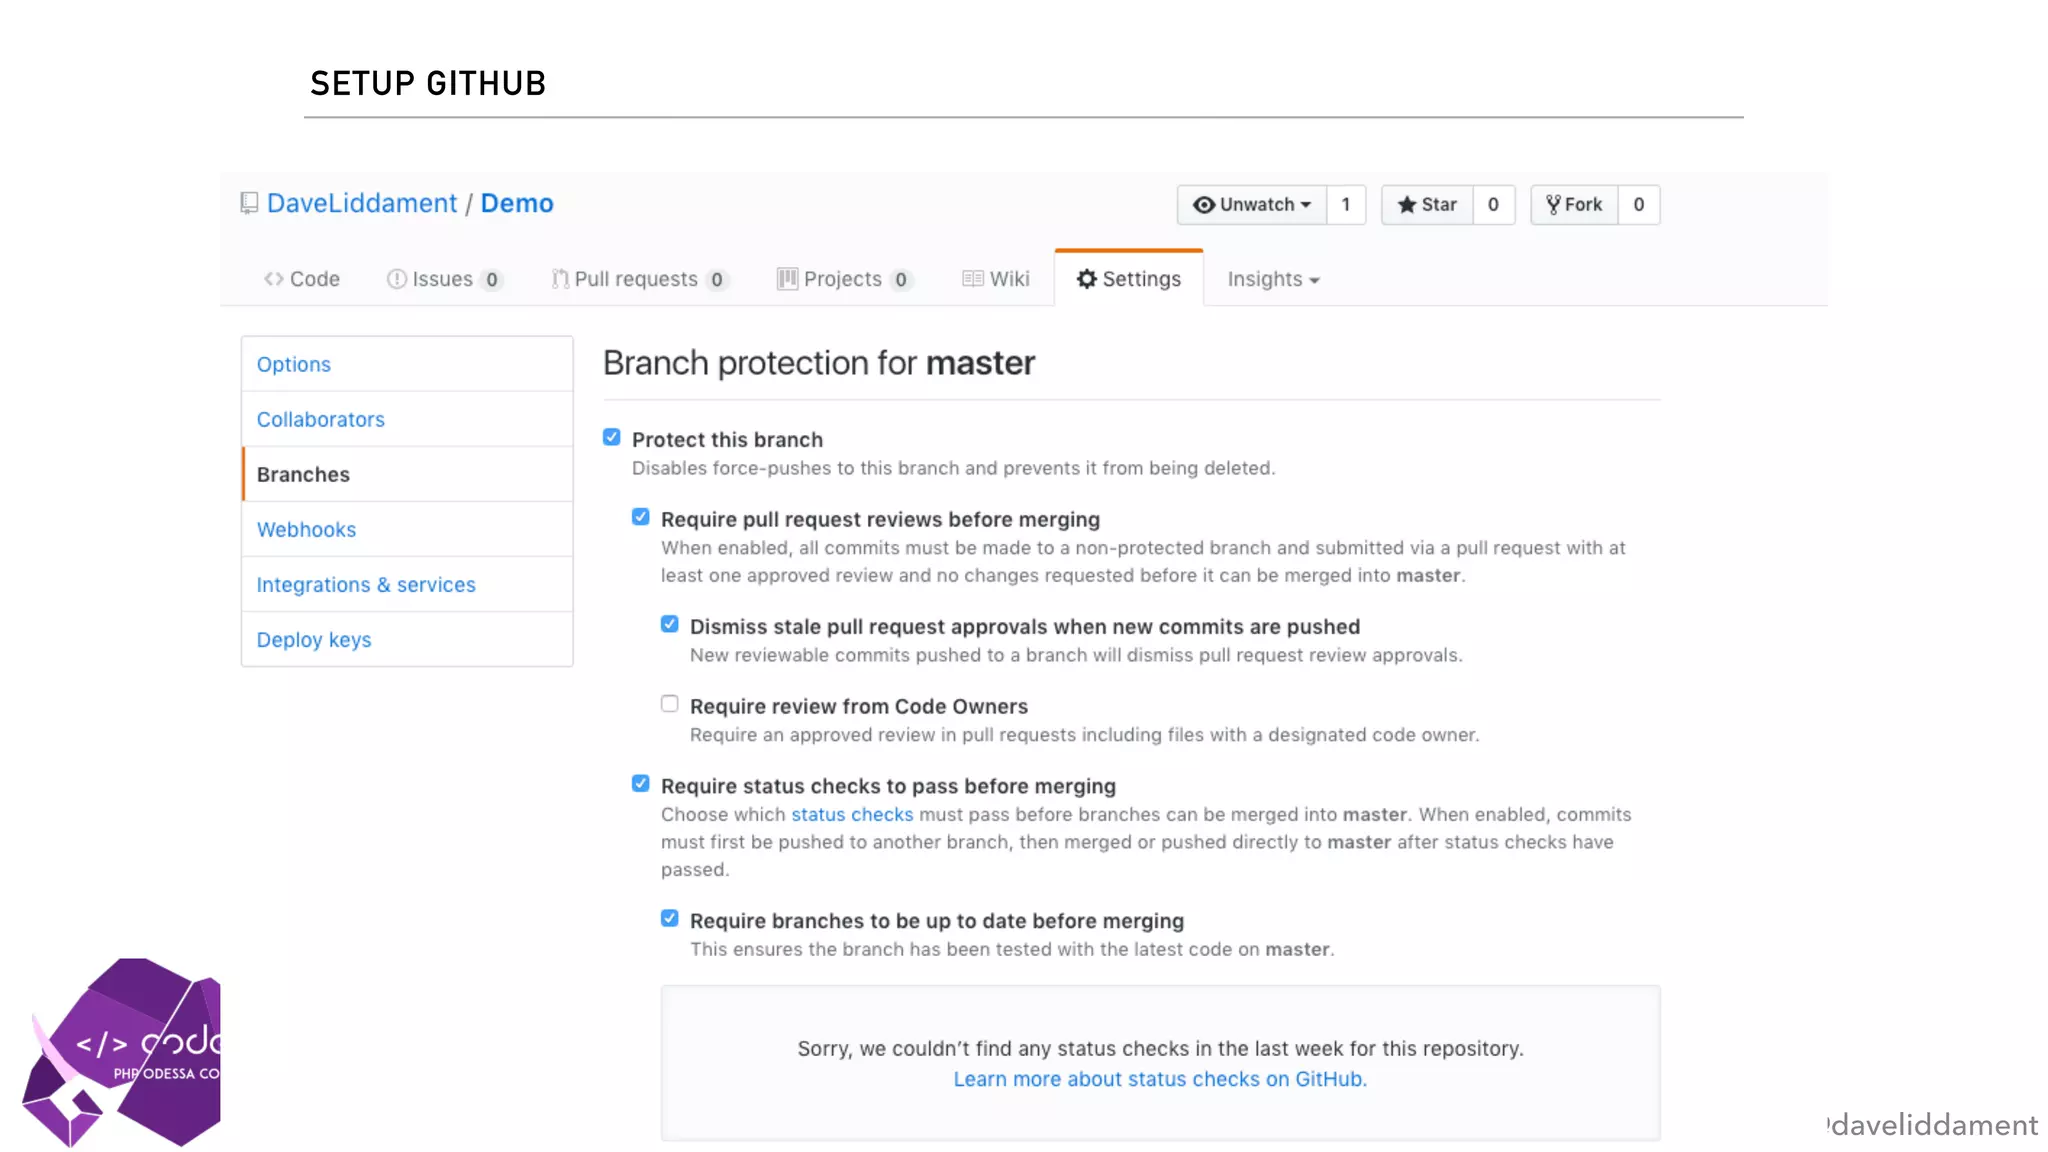Open the status checks inline link
The height and width of the screenshot is (1152, 2048).
(x=852, y=814)
